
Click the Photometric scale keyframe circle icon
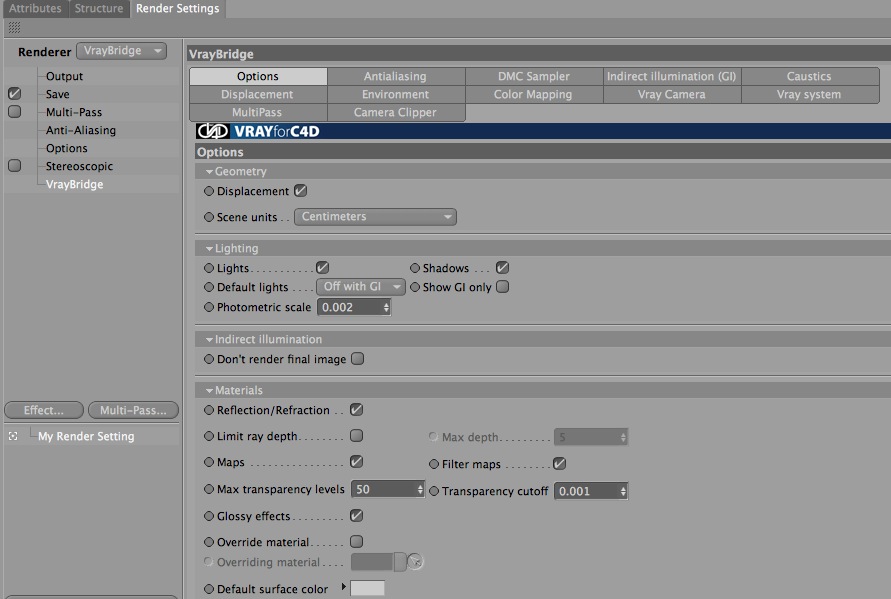pyautogui.click(x=209, y=307)
